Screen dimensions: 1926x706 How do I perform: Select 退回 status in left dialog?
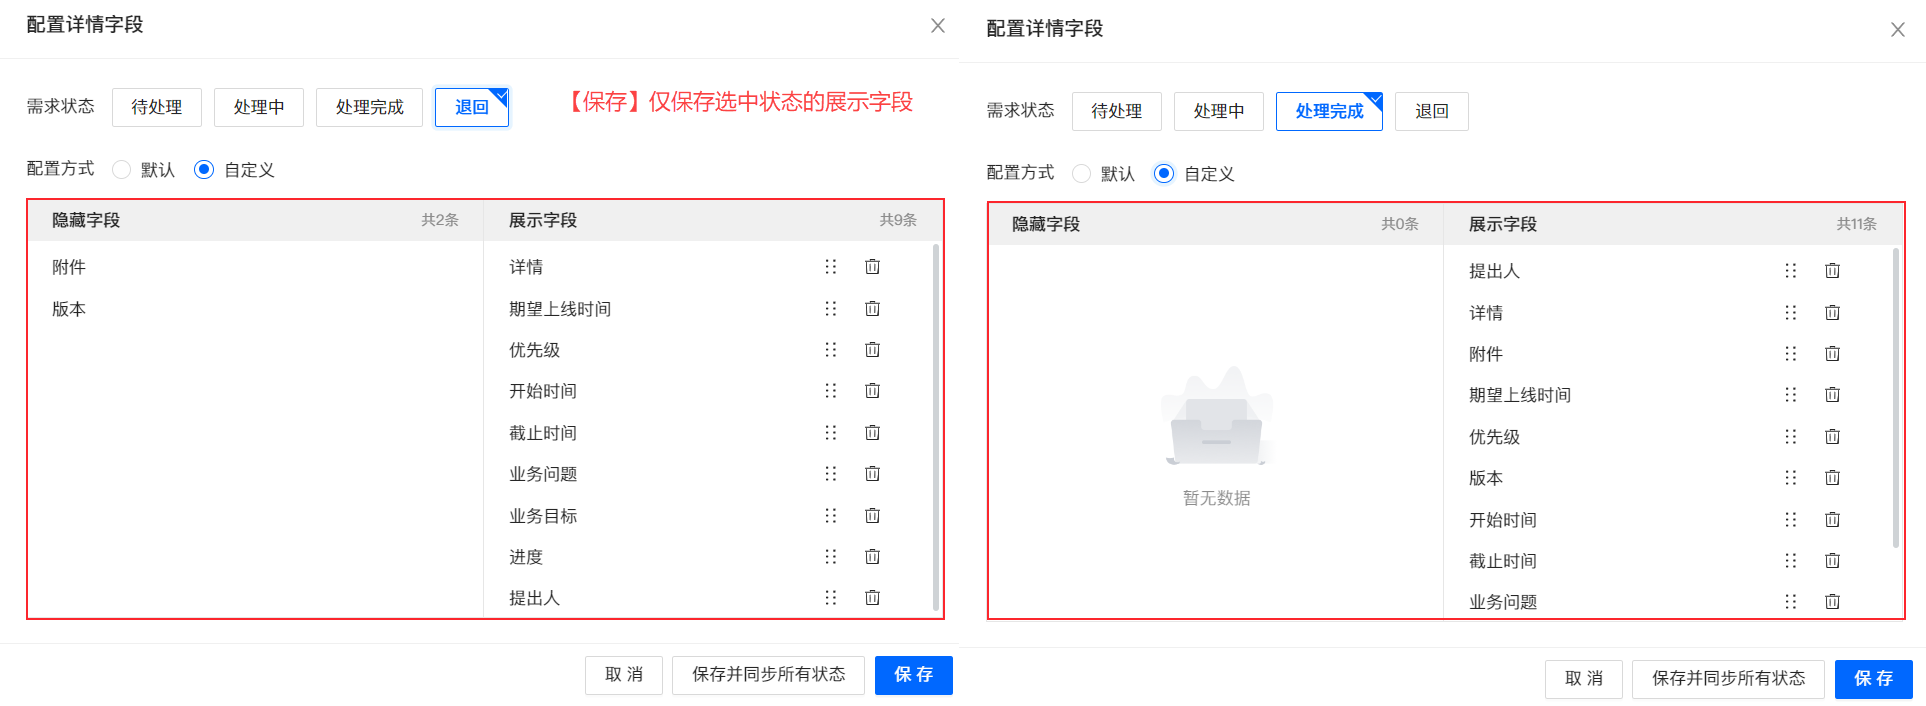click(472, 107)
